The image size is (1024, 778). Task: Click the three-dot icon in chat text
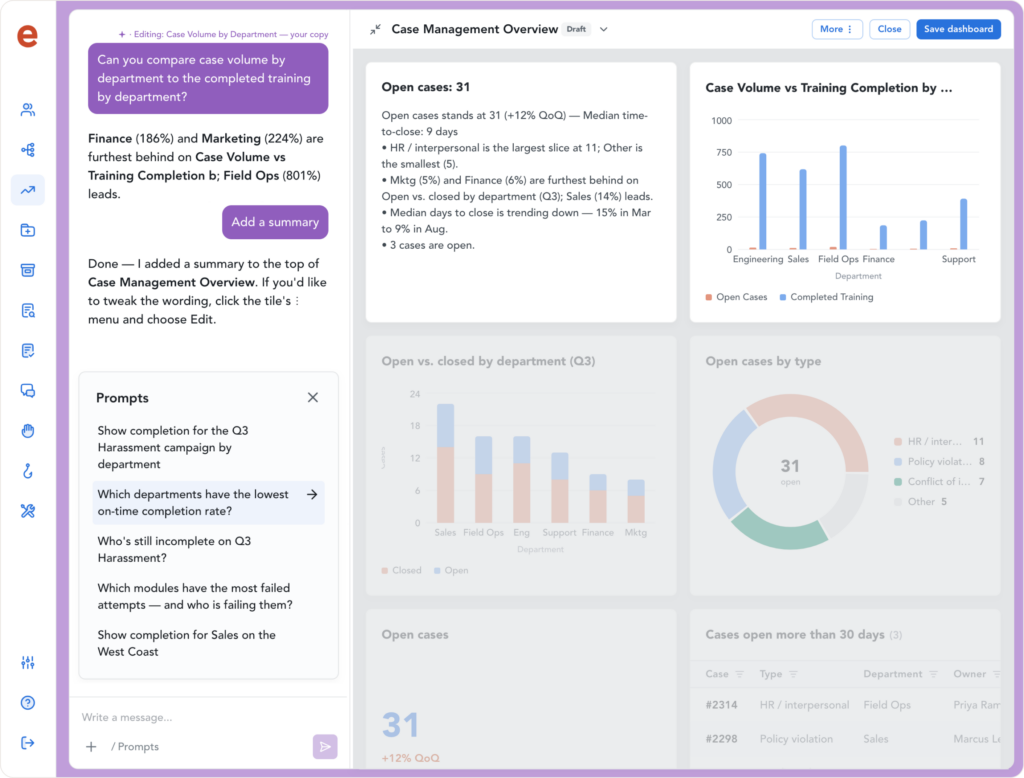[x=297, y=301]
